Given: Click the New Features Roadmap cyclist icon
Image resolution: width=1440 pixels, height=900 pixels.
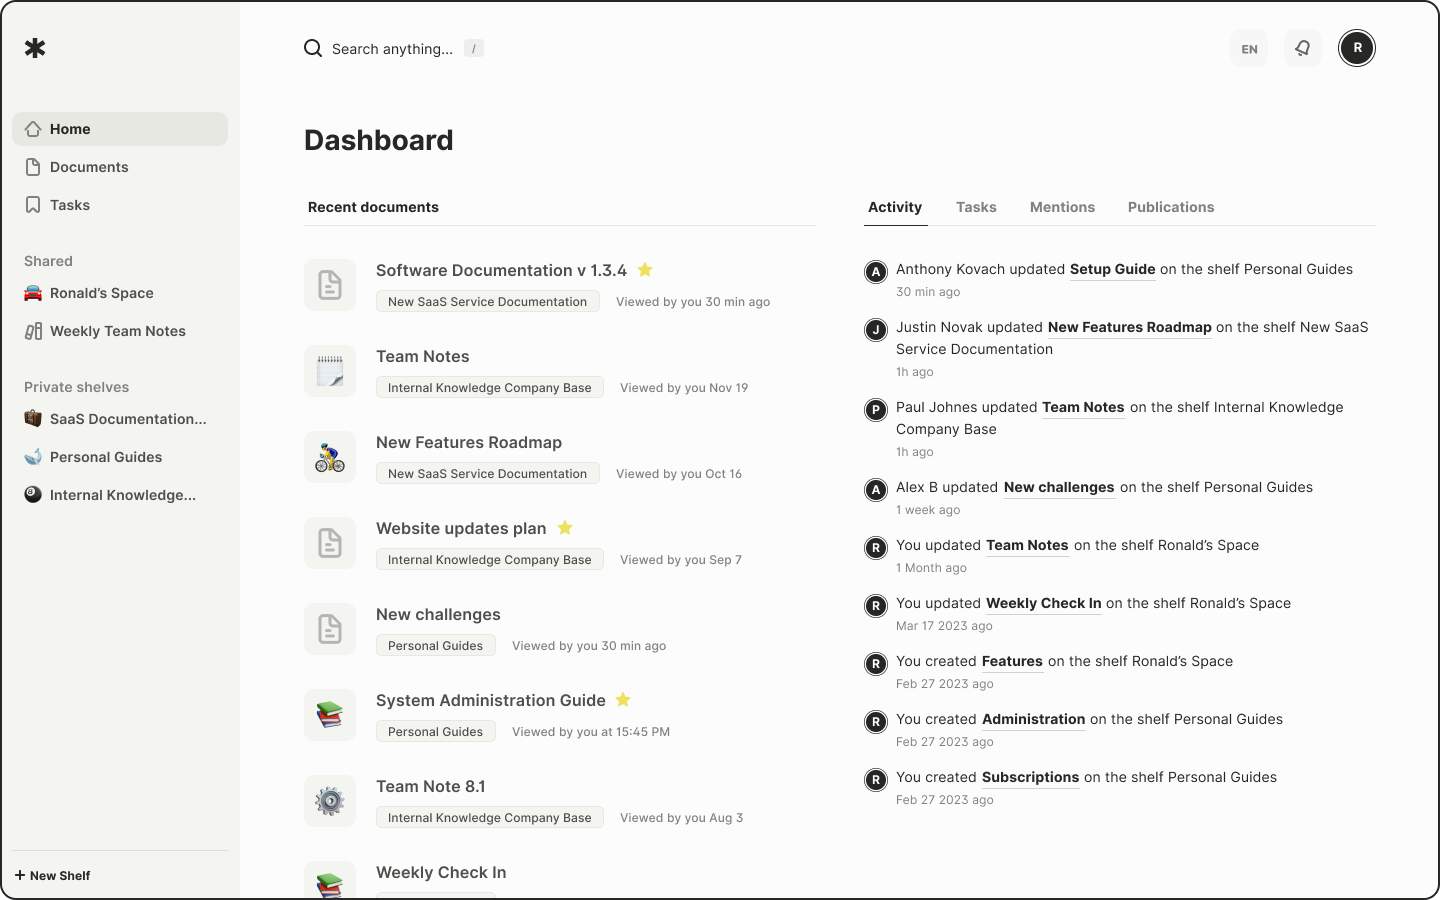Looking at the screenshot, I should (x=330, y=457).
